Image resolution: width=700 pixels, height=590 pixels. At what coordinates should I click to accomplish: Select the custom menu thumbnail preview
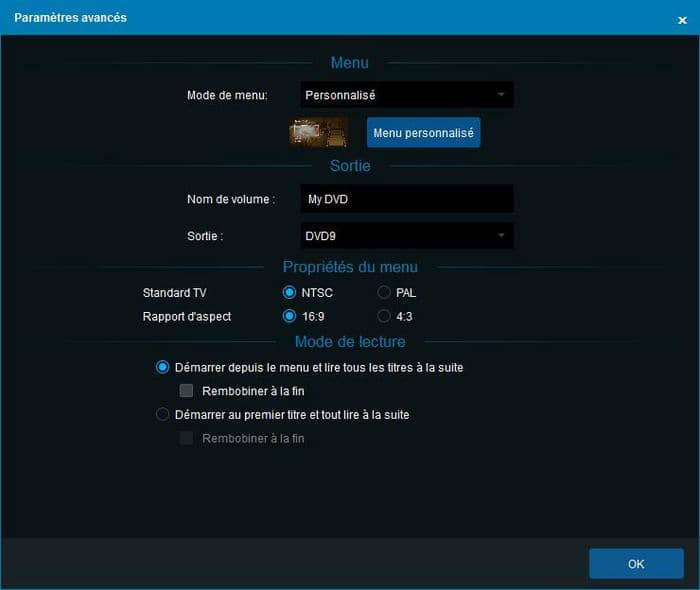pyautogui.click(x=318, y=133)
